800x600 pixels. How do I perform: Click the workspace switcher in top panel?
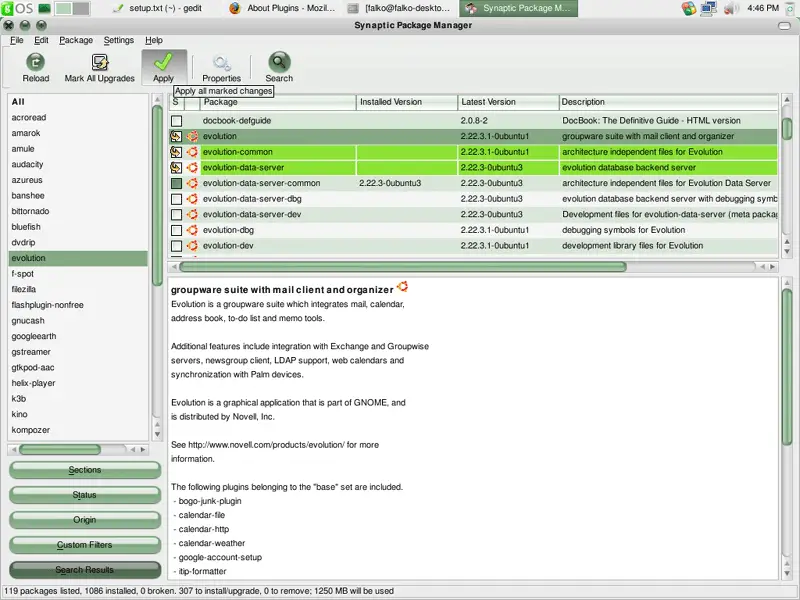click(72, 8)
